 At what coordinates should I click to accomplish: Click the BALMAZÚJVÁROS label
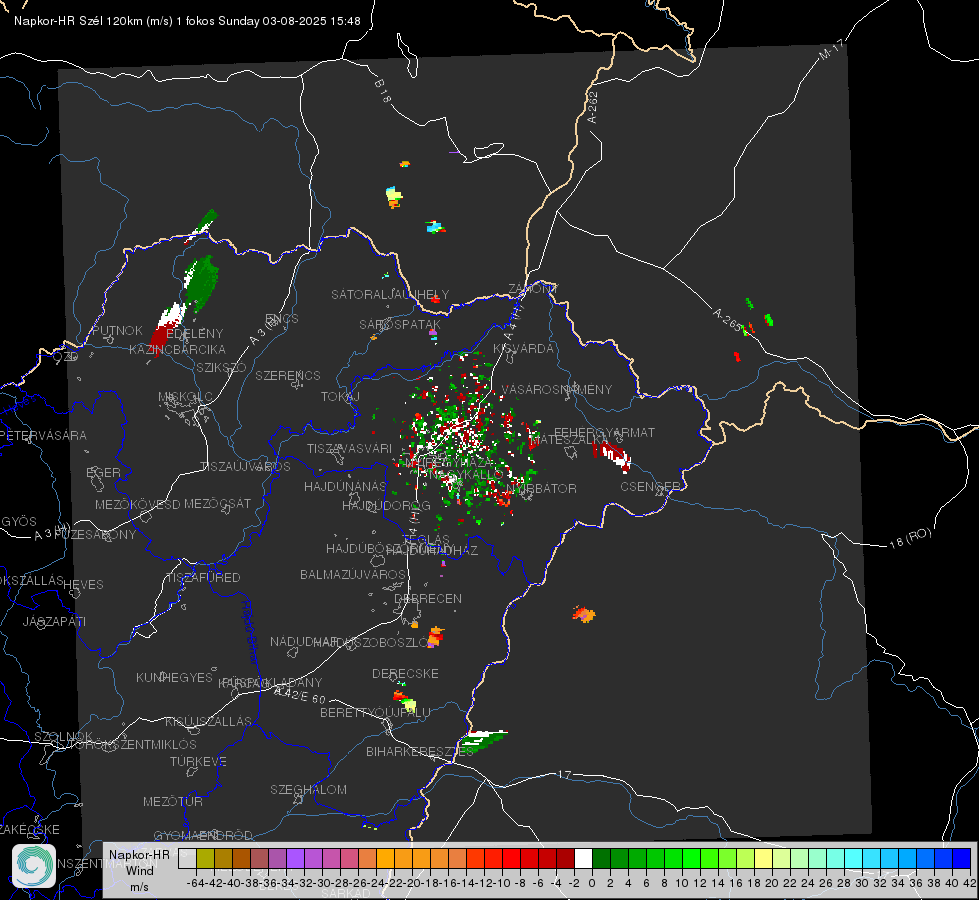pos(353,574)
